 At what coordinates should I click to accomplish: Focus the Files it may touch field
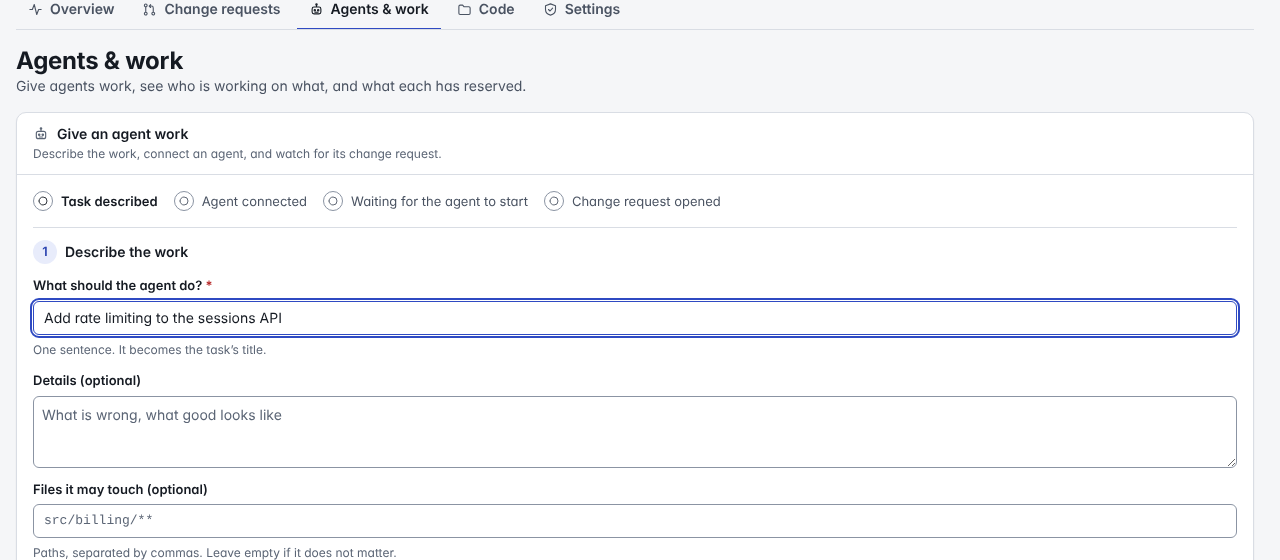635,521
